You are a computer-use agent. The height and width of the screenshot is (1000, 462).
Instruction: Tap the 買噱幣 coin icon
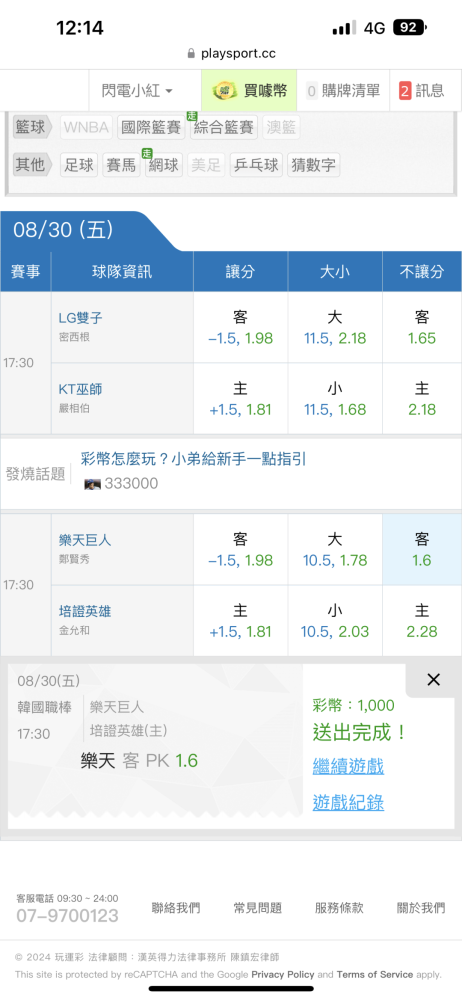pos(225,91)
